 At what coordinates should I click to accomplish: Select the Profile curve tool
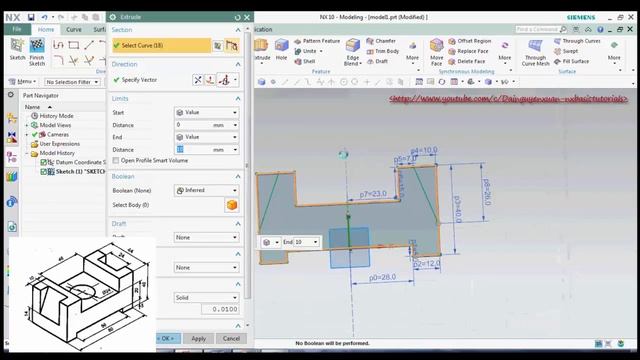coord(58,45)
